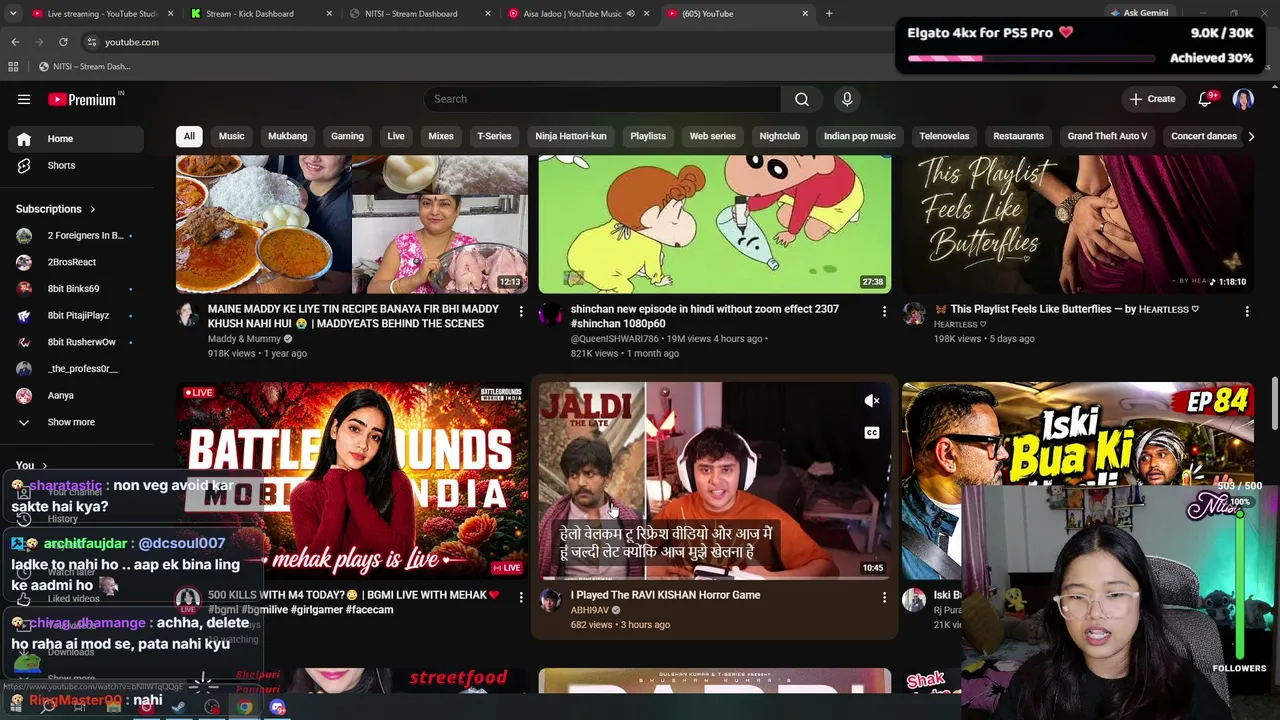Image resolution: width=1280 pixels, height=720 pixels.
Task: Open the MAINE MADDY KE LIYE video title
Action: (353, 316)
